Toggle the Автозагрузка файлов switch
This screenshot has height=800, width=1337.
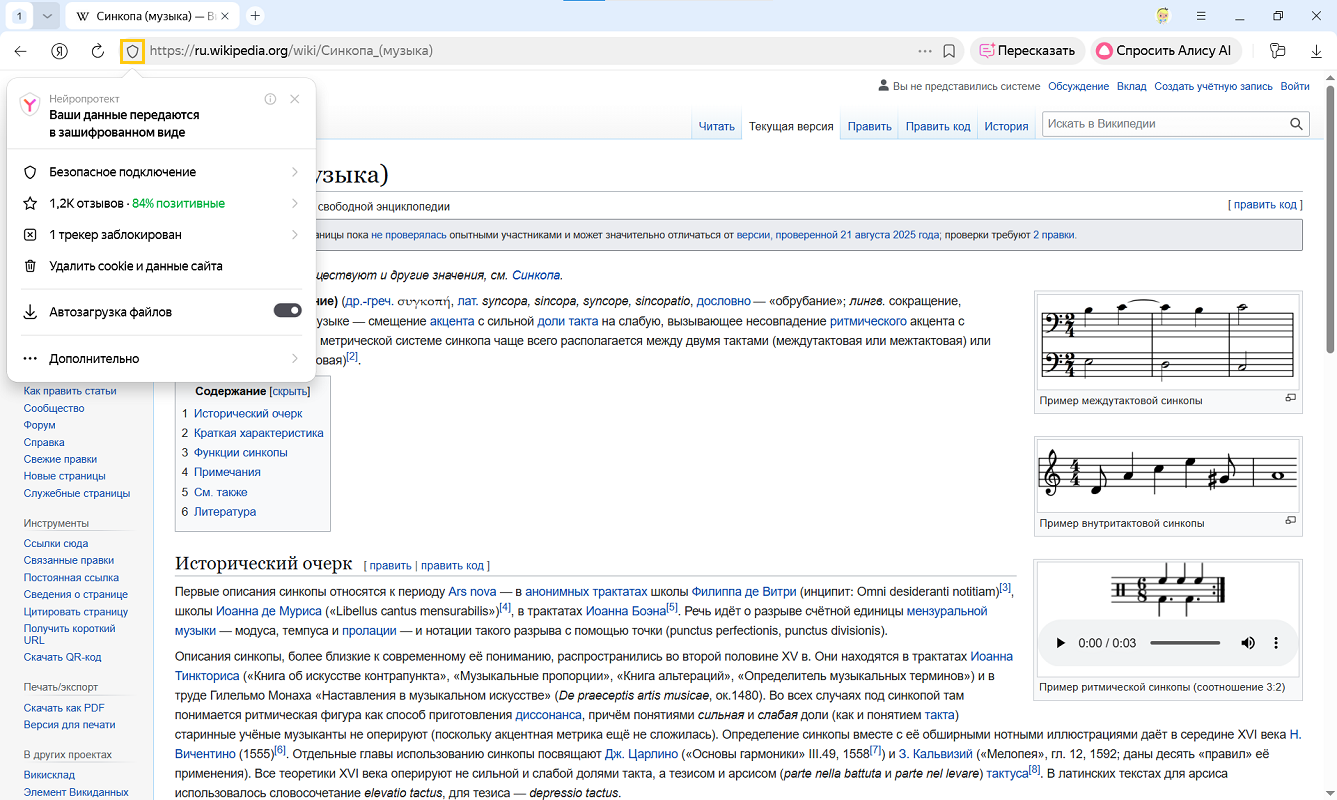click(x=287, y=311)
